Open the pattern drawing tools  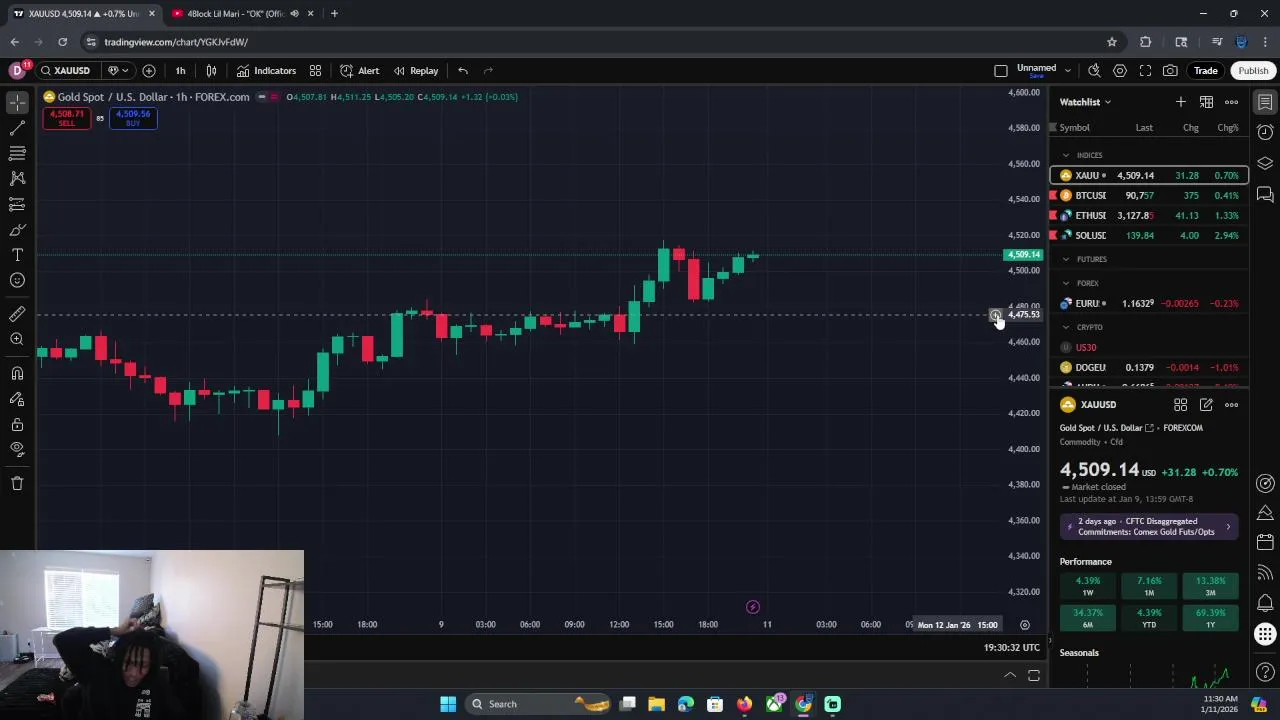coord(17,178)
